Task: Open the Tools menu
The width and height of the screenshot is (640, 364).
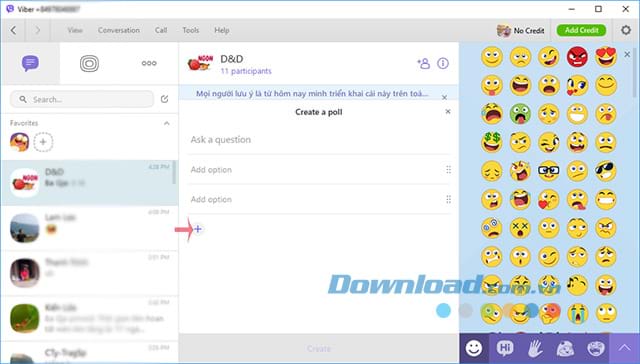Action: coord(191,30)
